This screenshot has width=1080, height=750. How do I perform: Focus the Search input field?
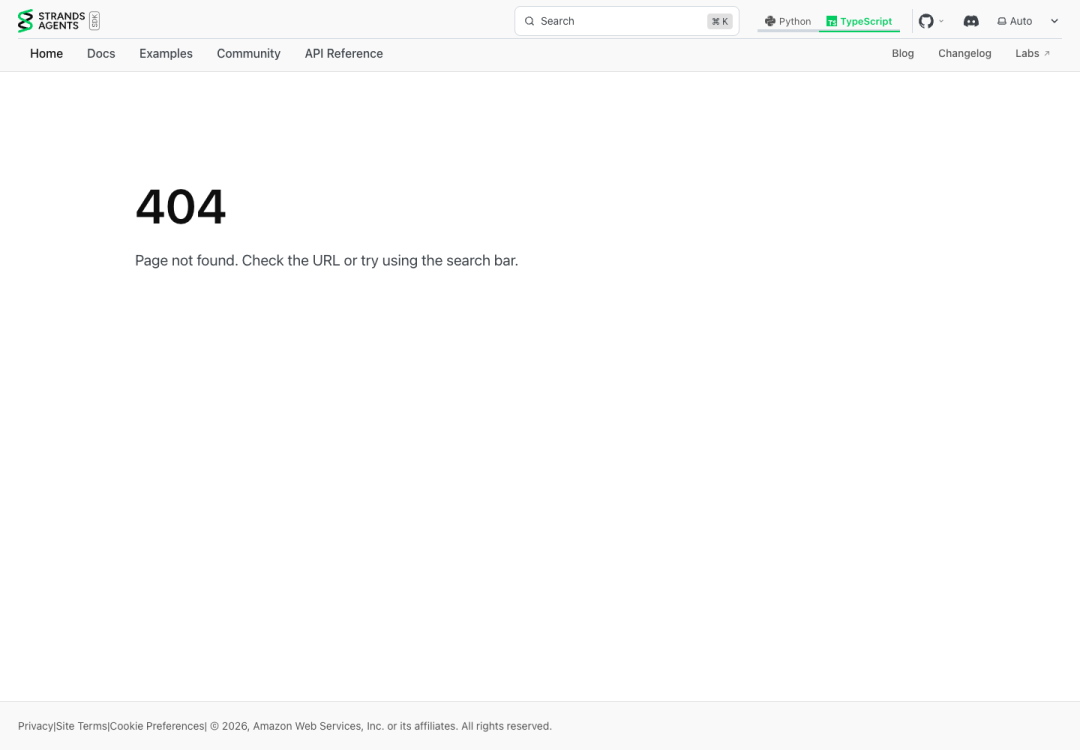tap(626, 21)
